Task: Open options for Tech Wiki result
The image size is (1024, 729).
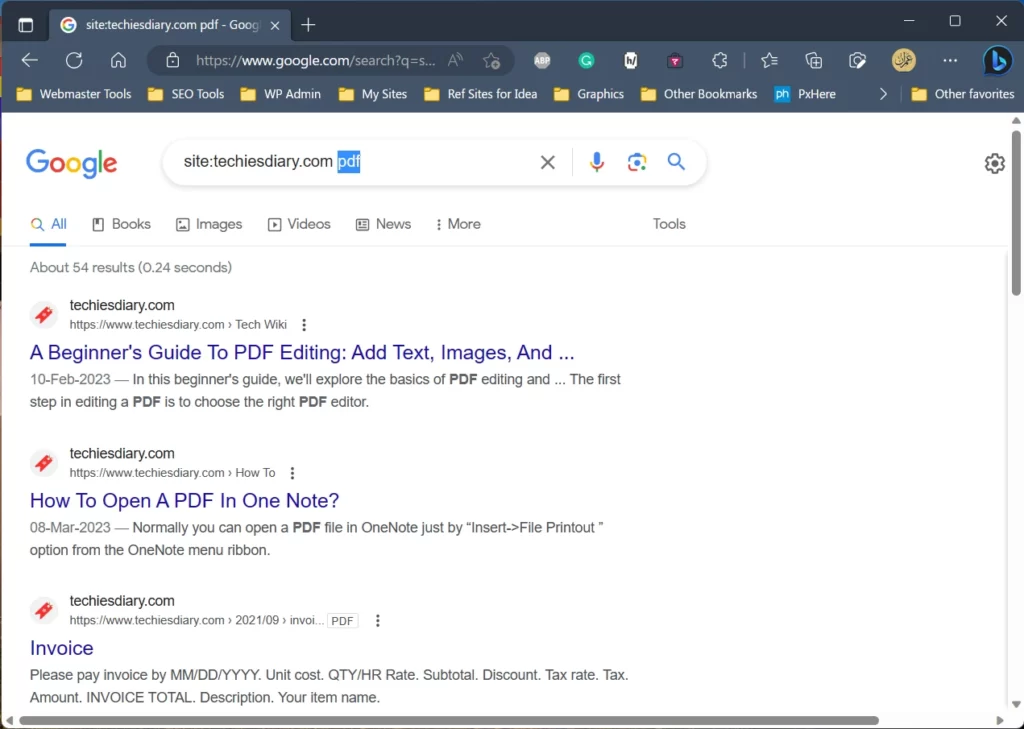Action: (x=304, y=325)
